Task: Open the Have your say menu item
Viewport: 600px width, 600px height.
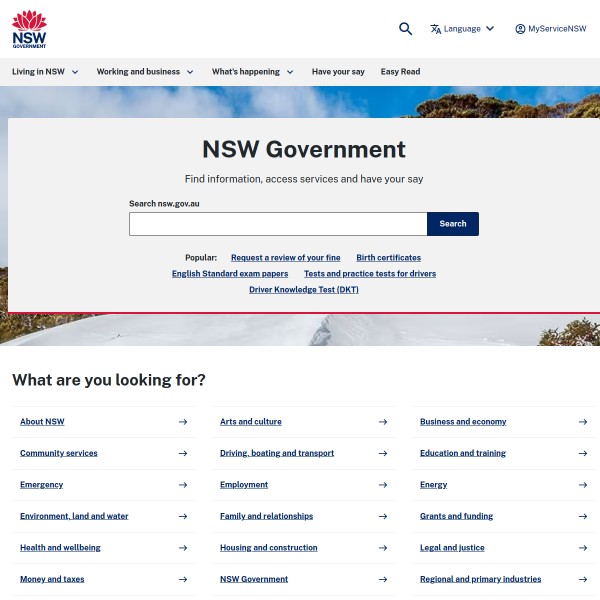Action: (x=338, y=72)
